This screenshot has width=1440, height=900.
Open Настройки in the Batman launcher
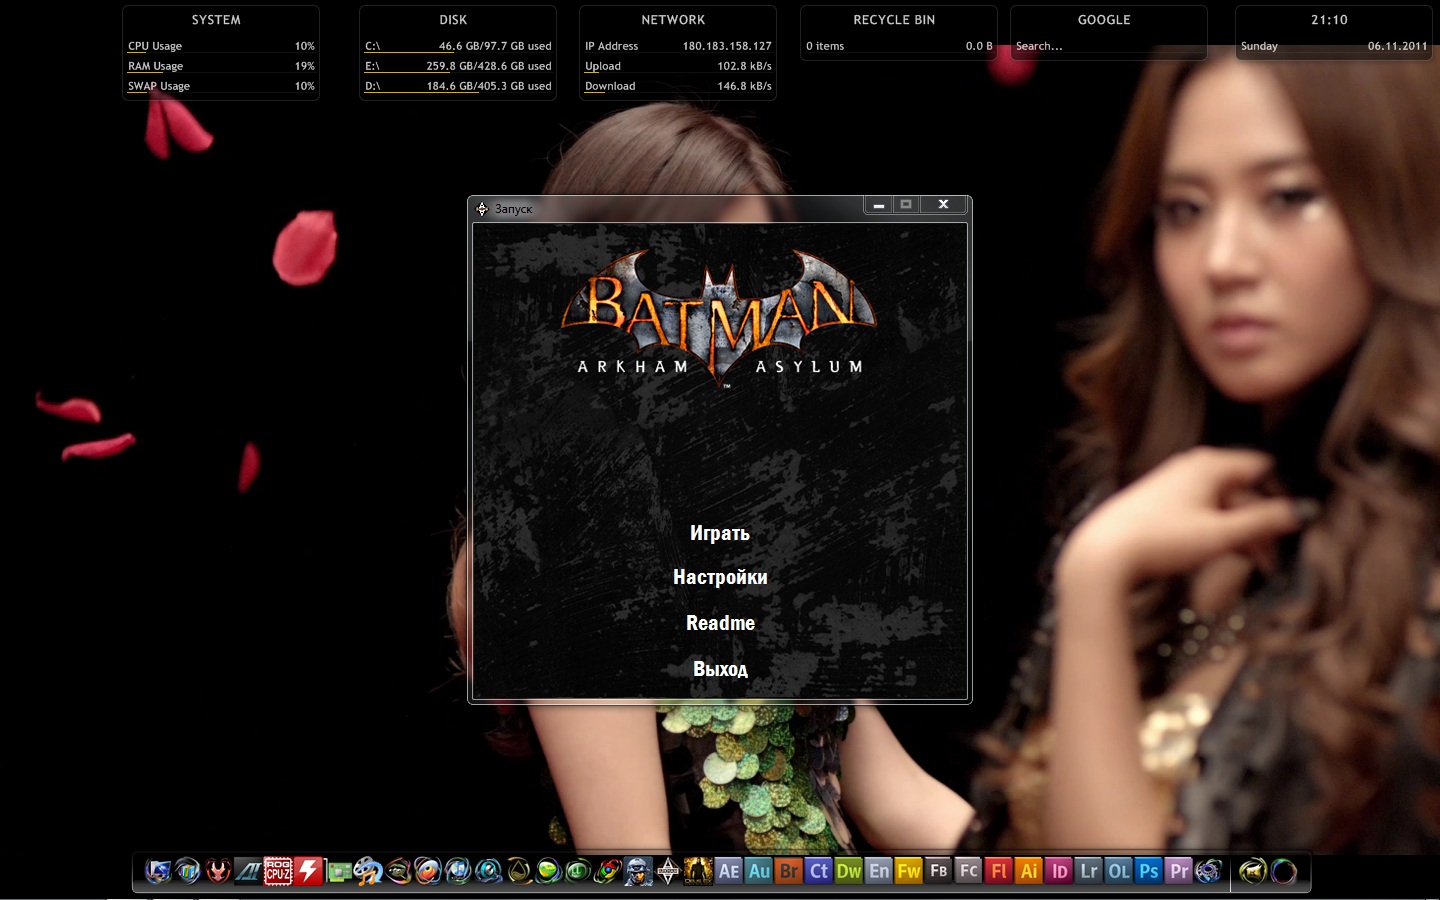(x=720, y=577)
